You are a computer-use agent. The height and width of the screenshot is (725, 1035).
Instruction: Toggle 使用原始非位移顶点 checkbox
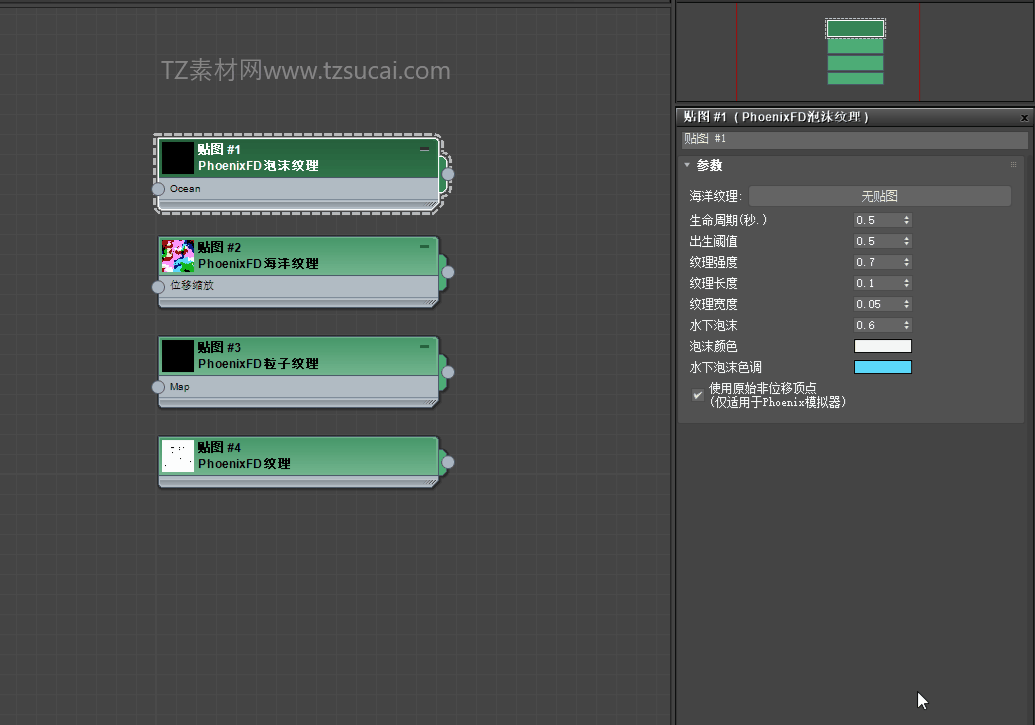[698, 395]
